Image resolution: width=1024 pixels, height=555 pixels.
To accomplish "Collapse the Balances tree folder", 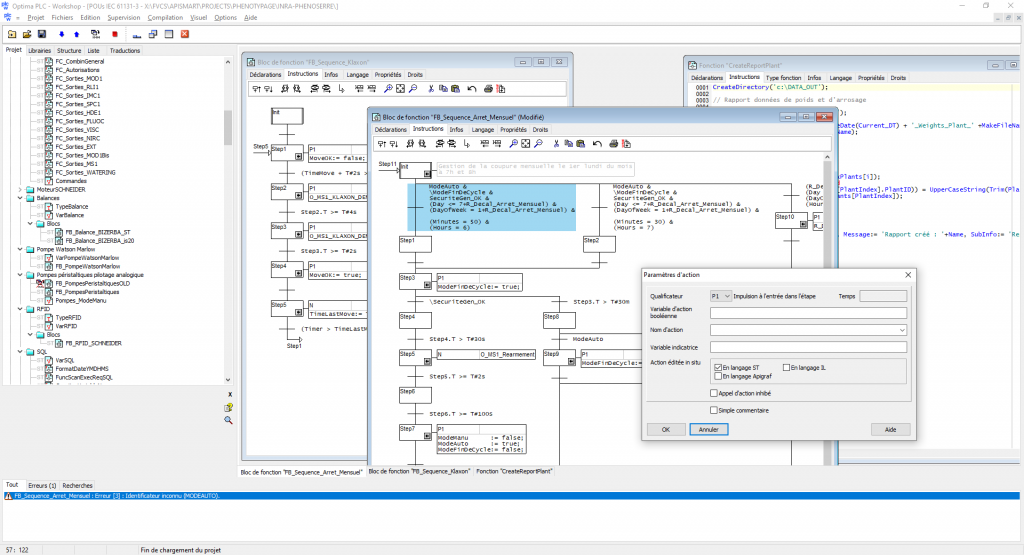I will point(20,198).
